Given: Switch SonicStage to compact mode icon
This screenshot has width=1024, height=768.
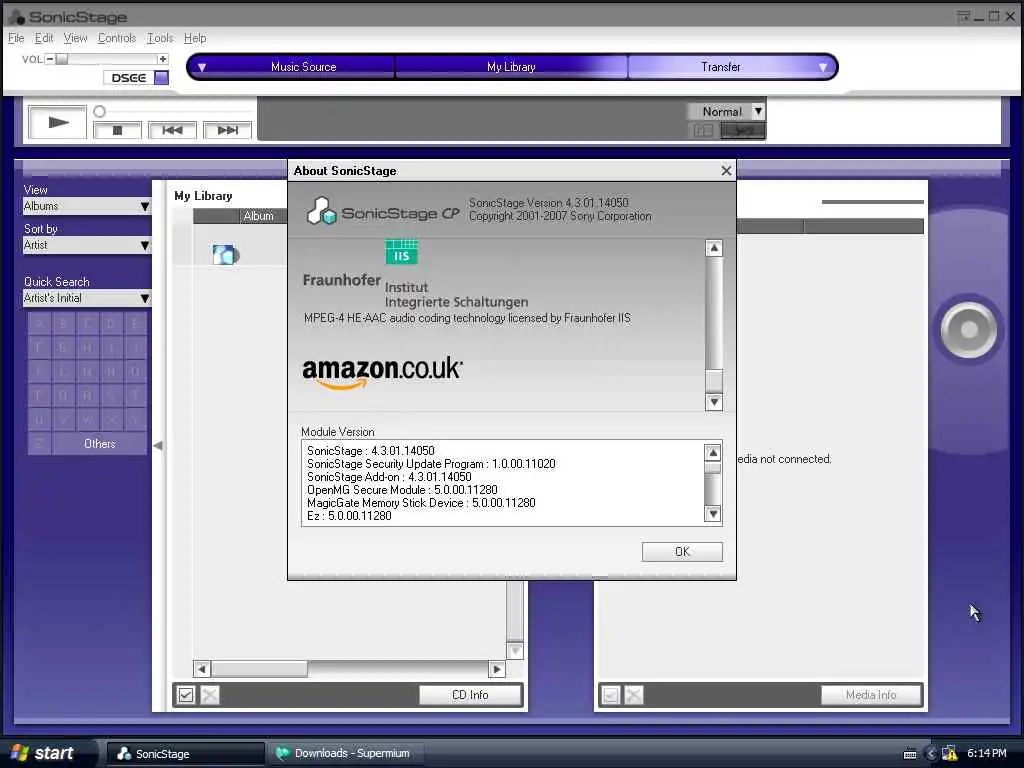Looking at the screenshot, I should pos(963,16).
